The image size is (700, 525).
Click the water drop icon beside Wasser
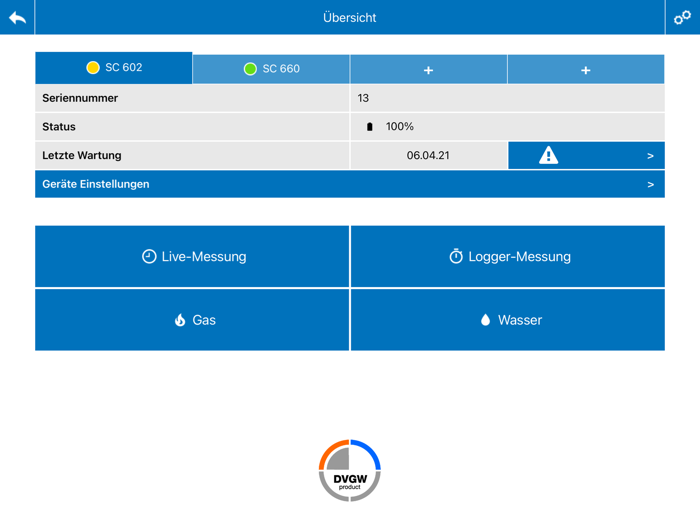(x=485, y=320)
